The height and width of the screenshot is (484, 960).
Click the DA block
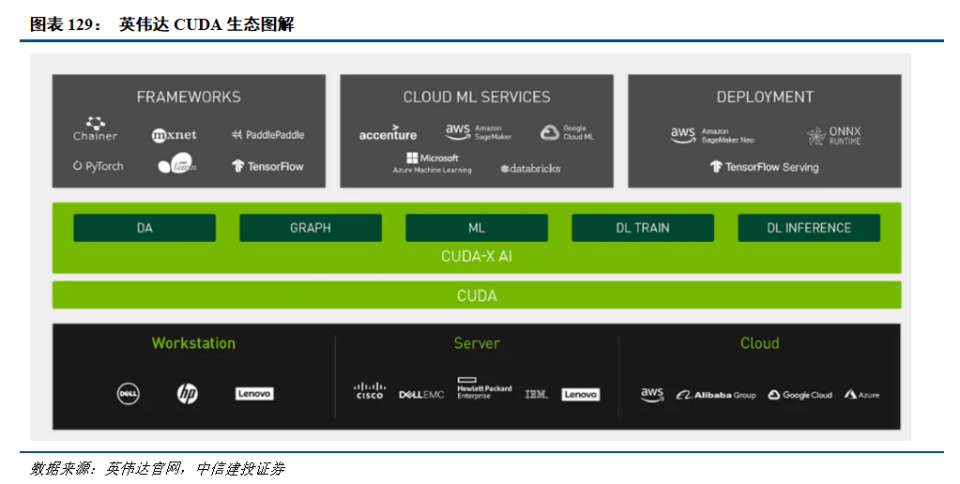pyautogui.click(x=144, y=228)
